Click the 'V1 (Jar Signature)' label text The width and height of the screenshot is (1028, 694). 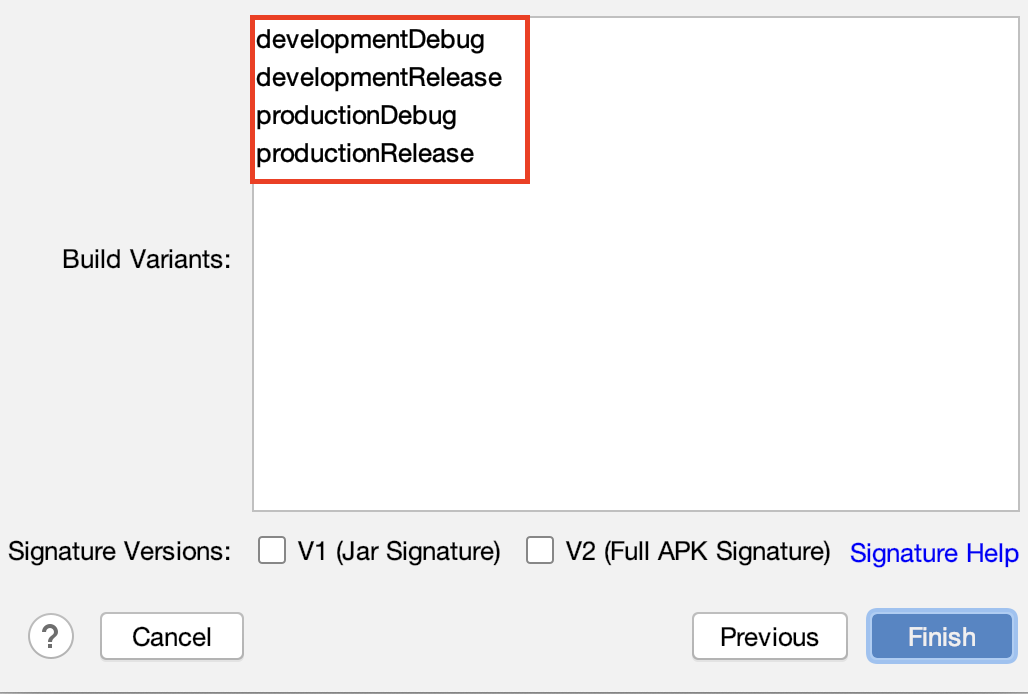[x=398, y=551]
